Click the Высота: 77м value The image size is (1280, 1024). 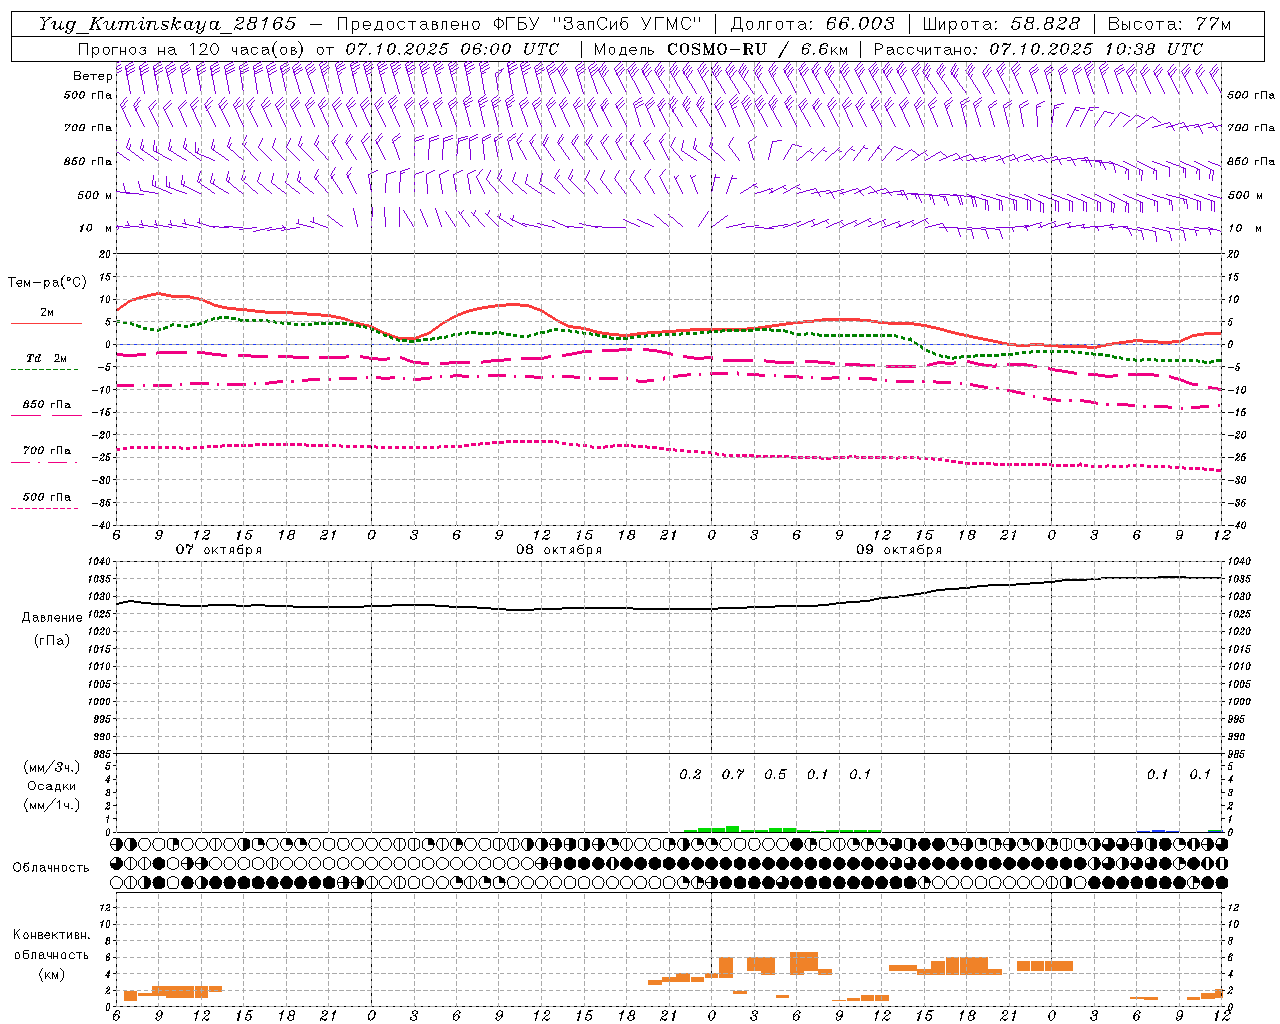tap(1169, 24)
